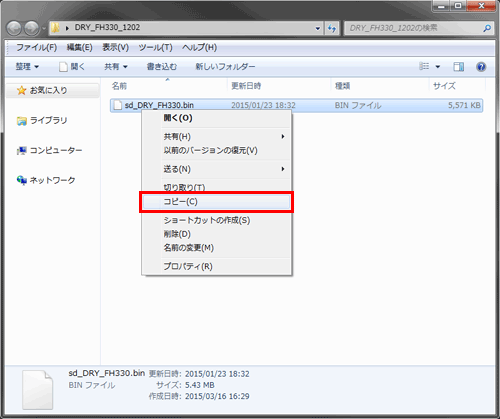Click the 新しいフォルダー button
Viewport: 500px width, 419px height.
225,67
